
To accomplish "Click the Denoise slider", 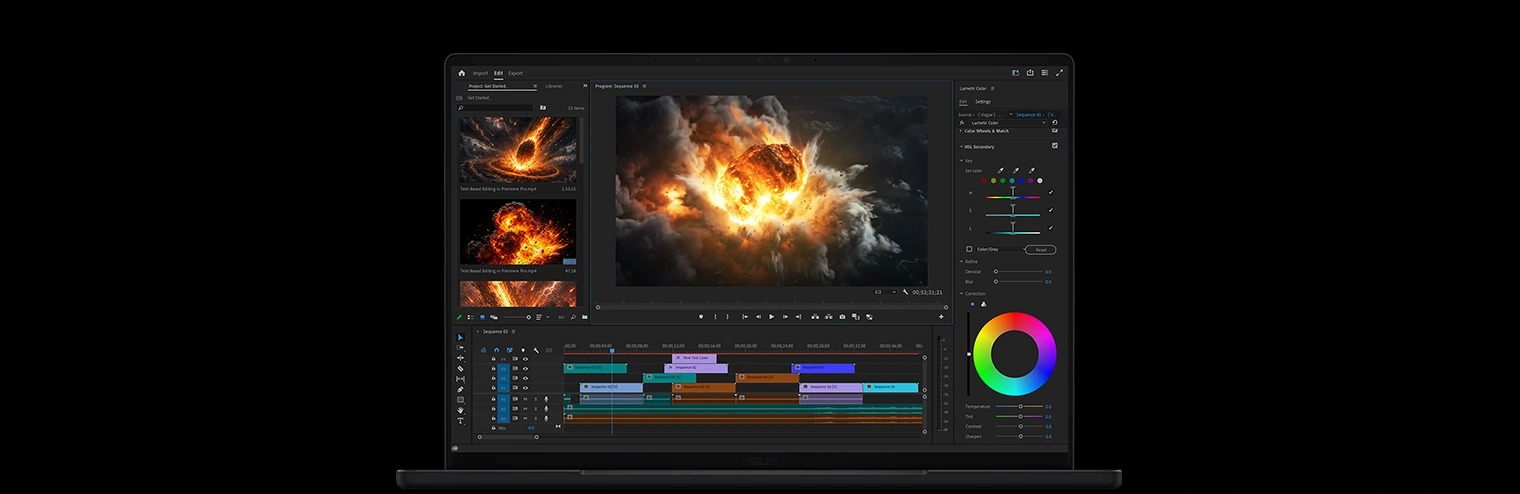I will (1017, 271).
